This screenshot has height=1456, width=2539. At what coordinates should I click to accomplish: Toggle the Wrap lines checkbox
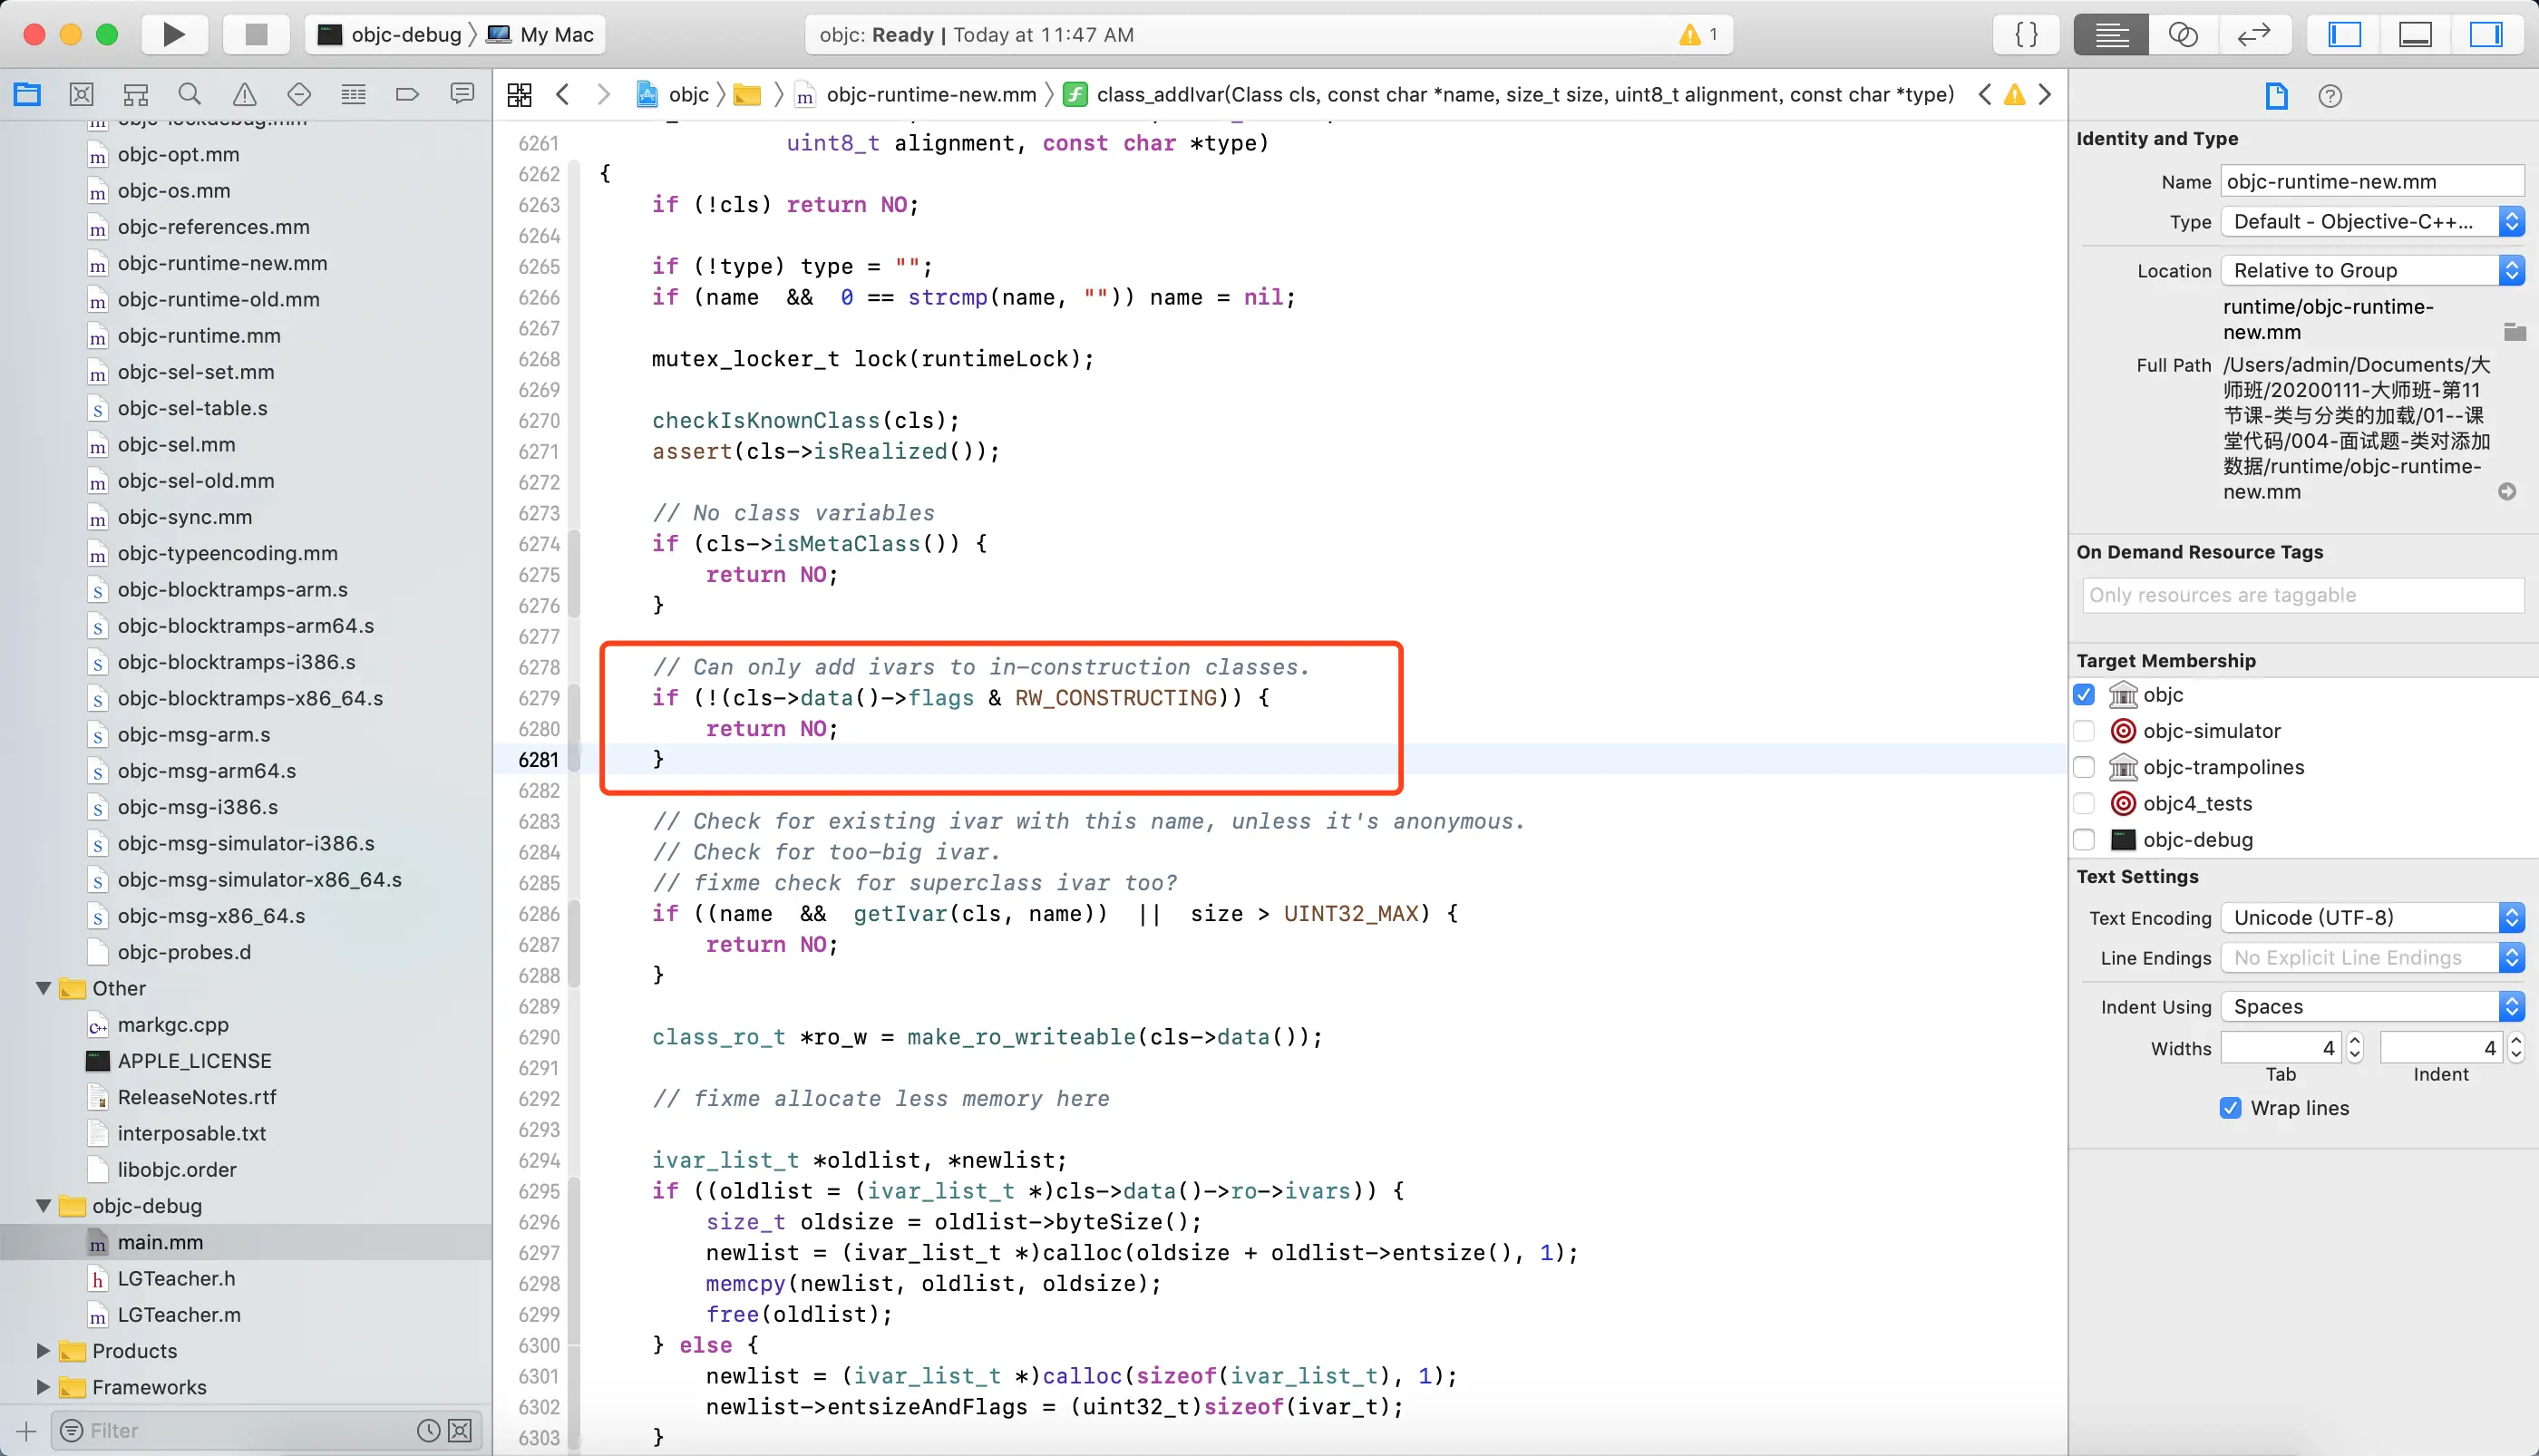coord(2230,1108)
